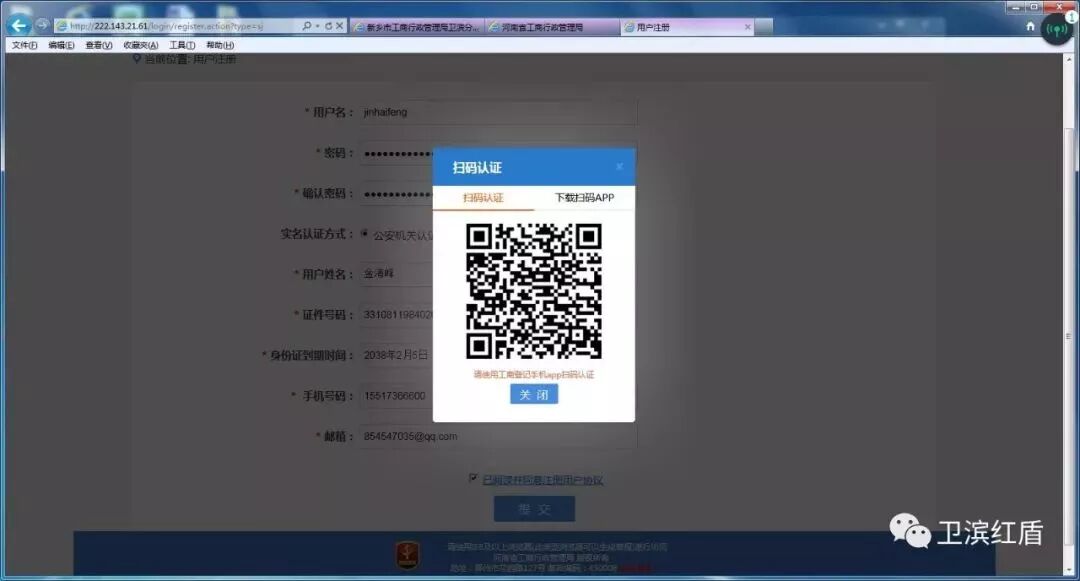Open the 注册用户协议 link
The height and width of the screenshot is (581, 1080).
(x=543, y=480)
